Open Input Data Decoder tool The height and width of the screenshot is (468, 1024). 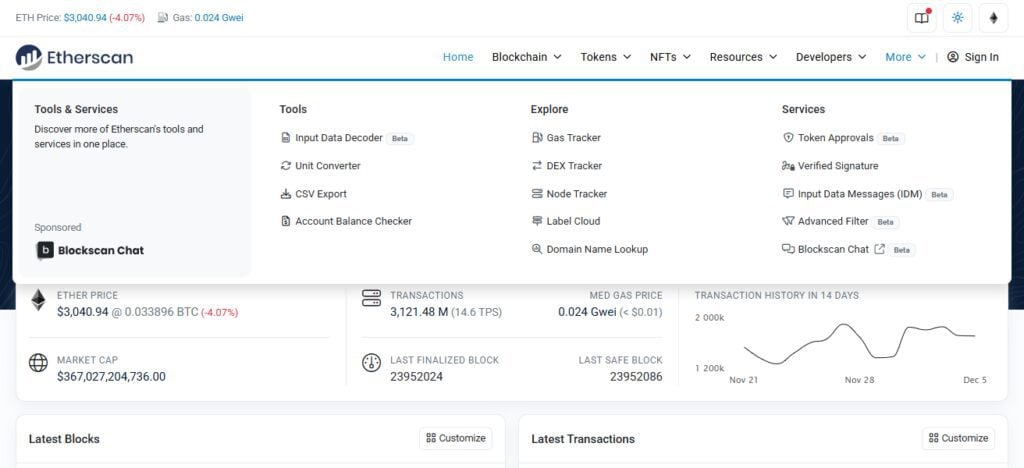(x=339, y=138)
